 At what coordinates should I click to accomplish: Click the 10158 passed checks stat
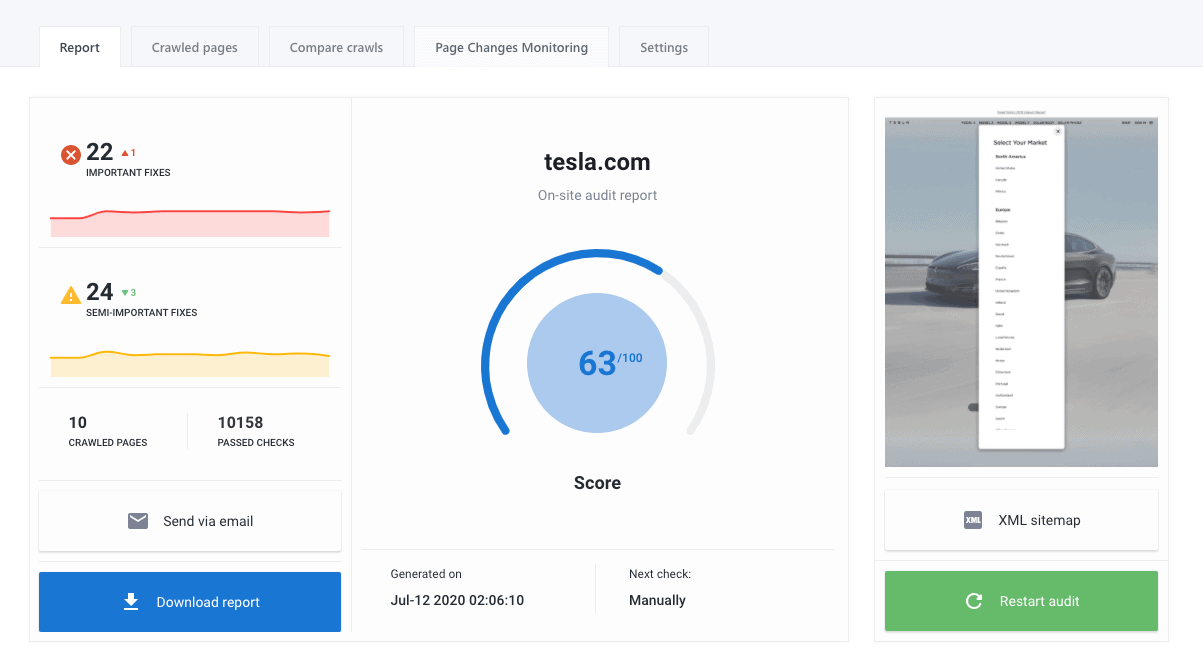click(x=256, y=431)
